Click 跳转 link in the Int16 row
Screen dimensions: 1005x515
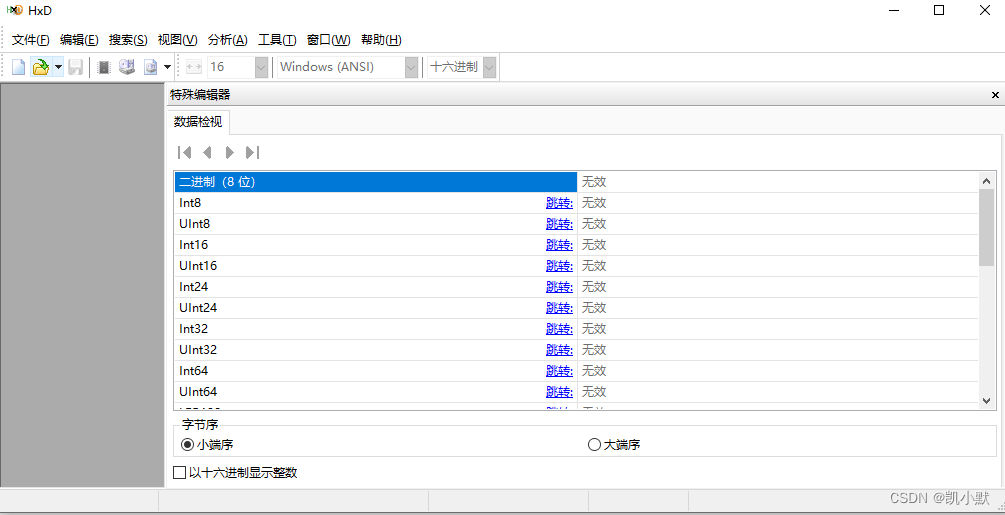[x=560, y=245]
